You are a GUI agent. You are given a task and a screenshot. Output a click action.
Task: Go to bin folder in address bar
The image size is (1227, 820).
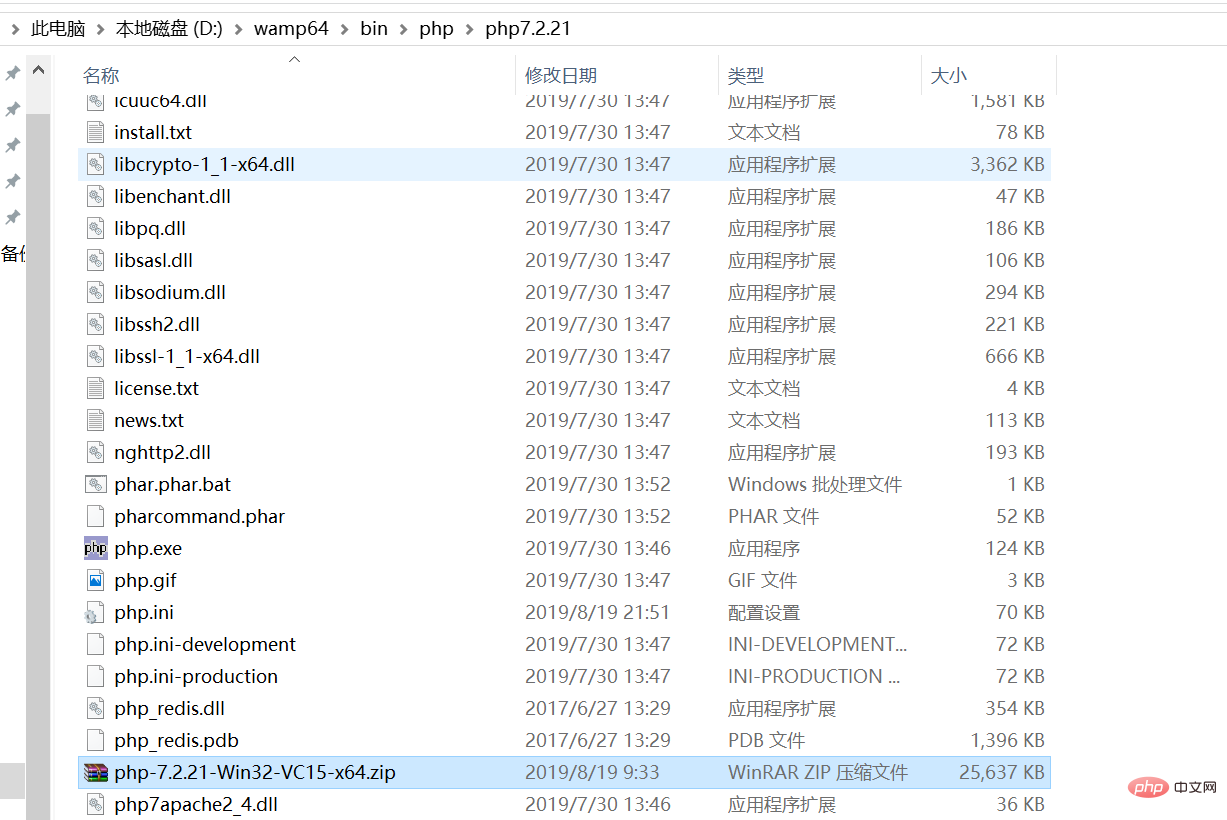pos(374,29)
